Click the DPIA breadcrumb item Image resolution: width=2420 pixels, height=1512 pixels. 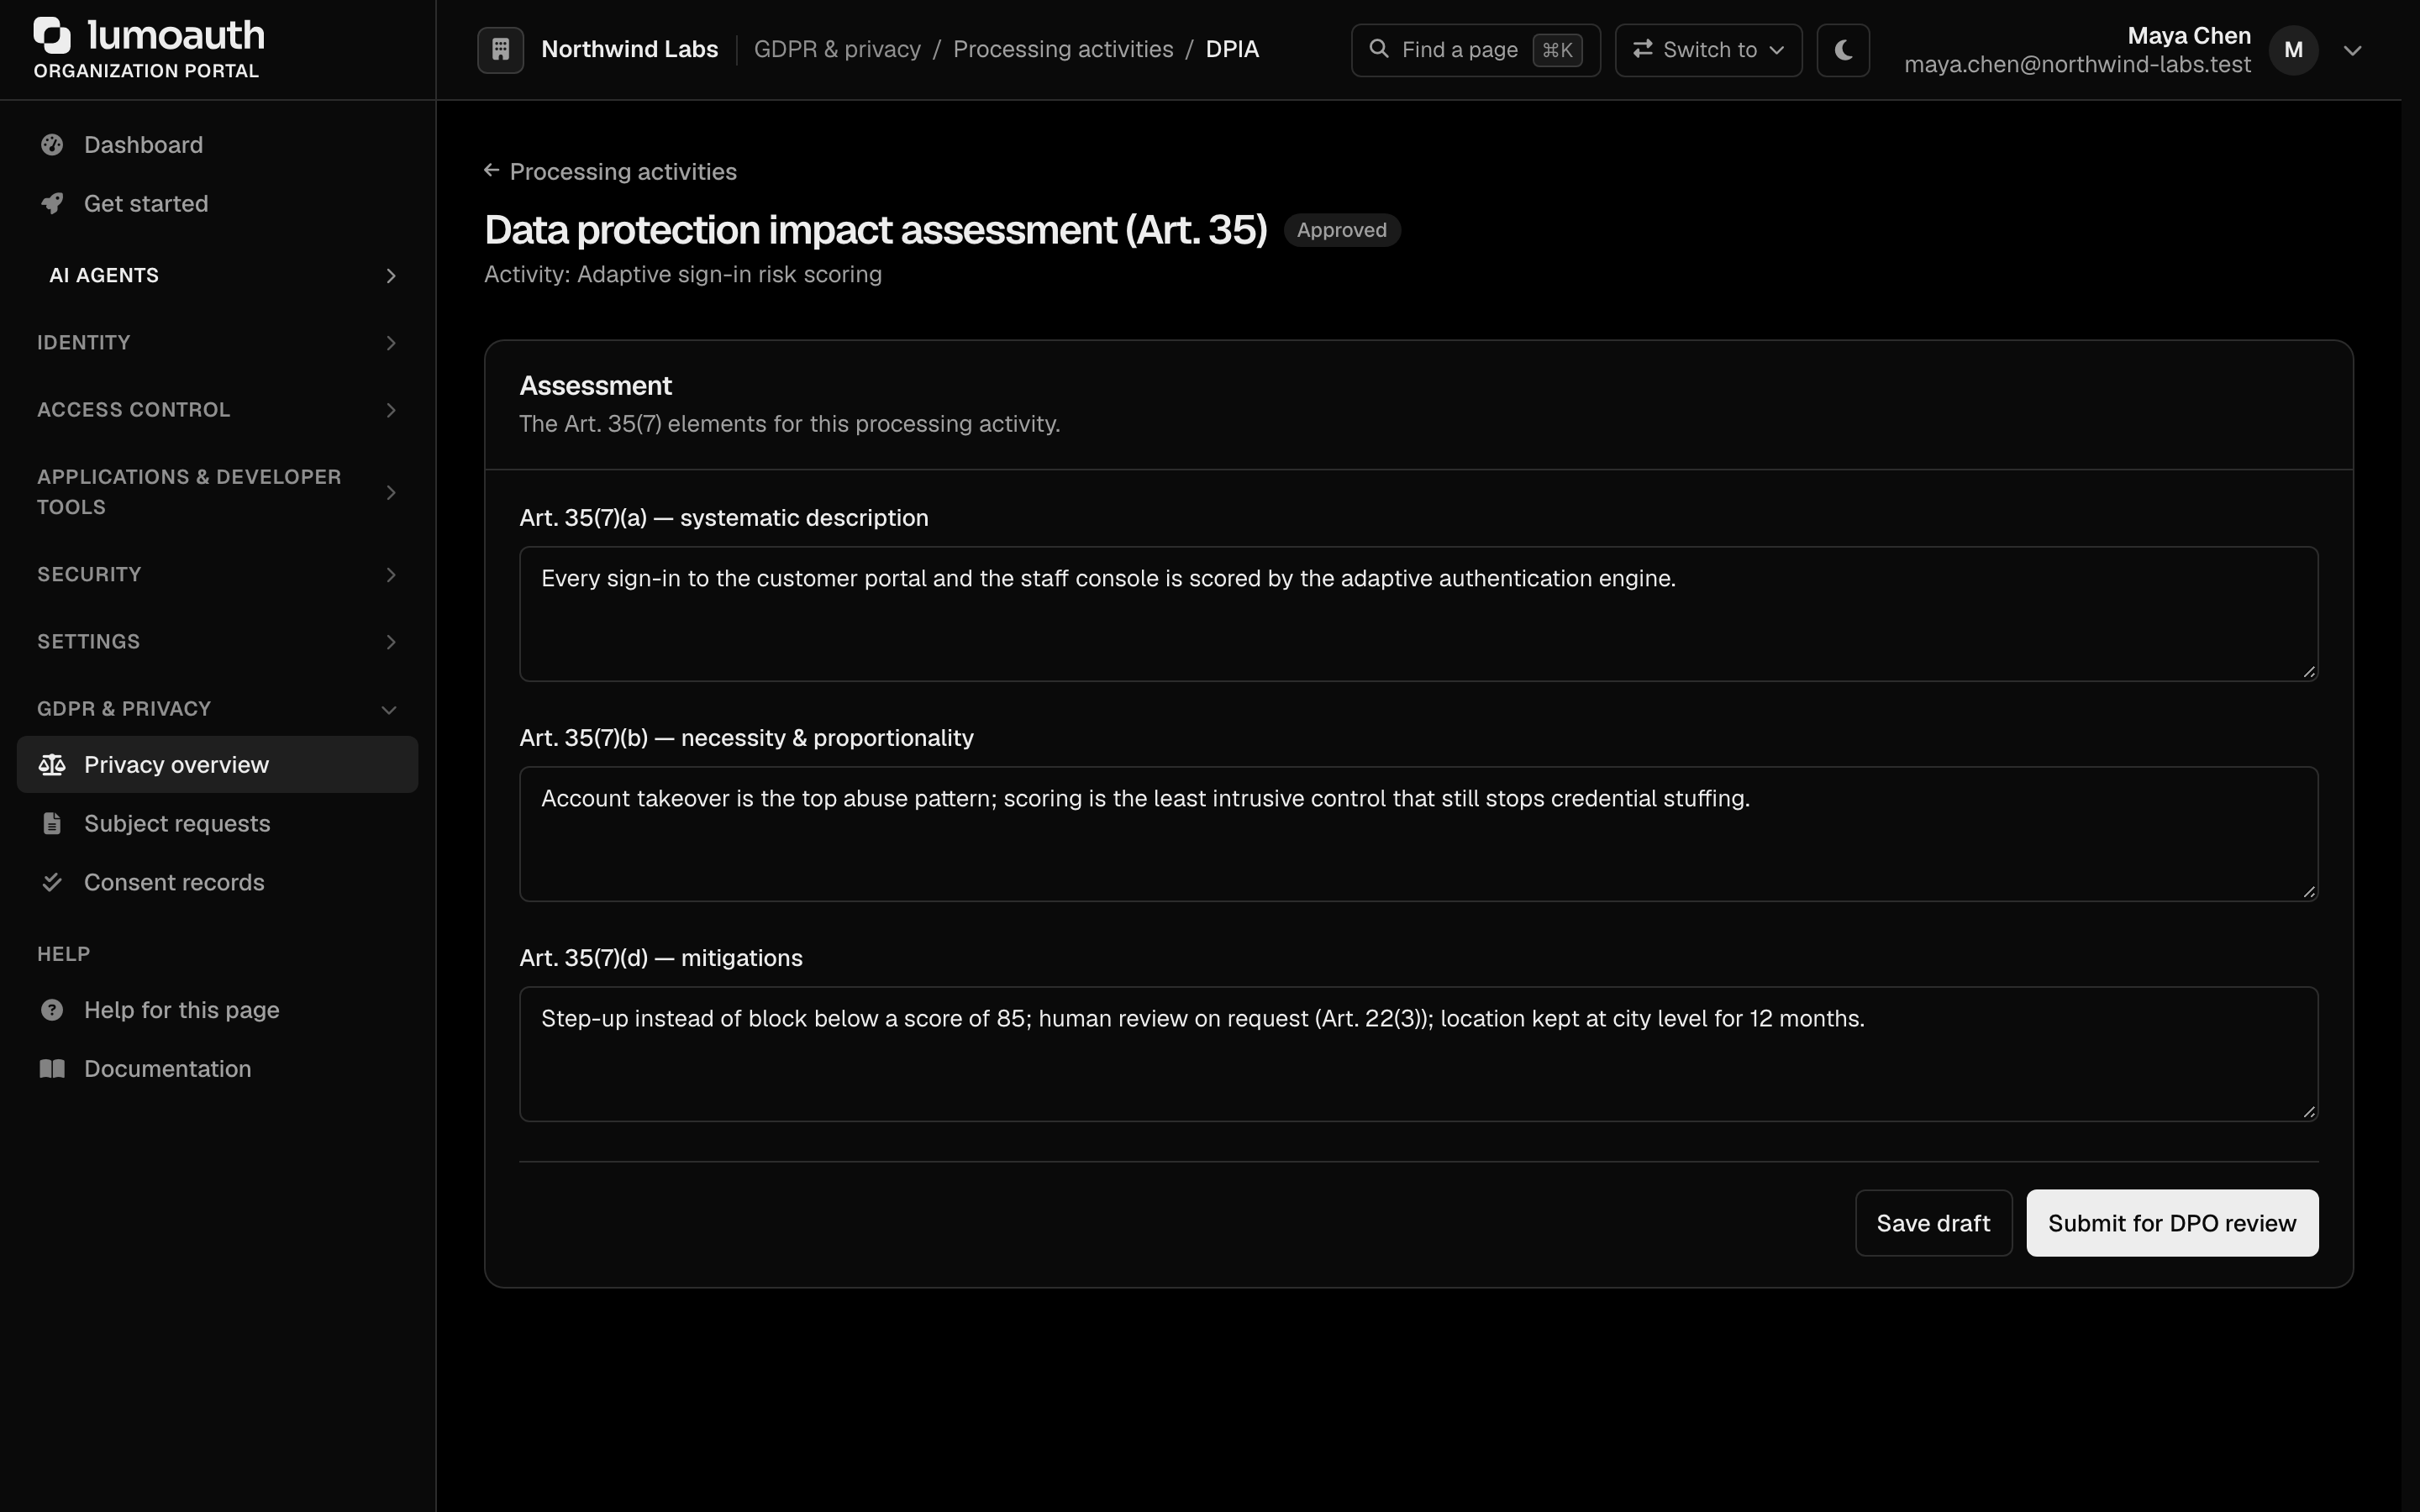tap(1232, 50)
